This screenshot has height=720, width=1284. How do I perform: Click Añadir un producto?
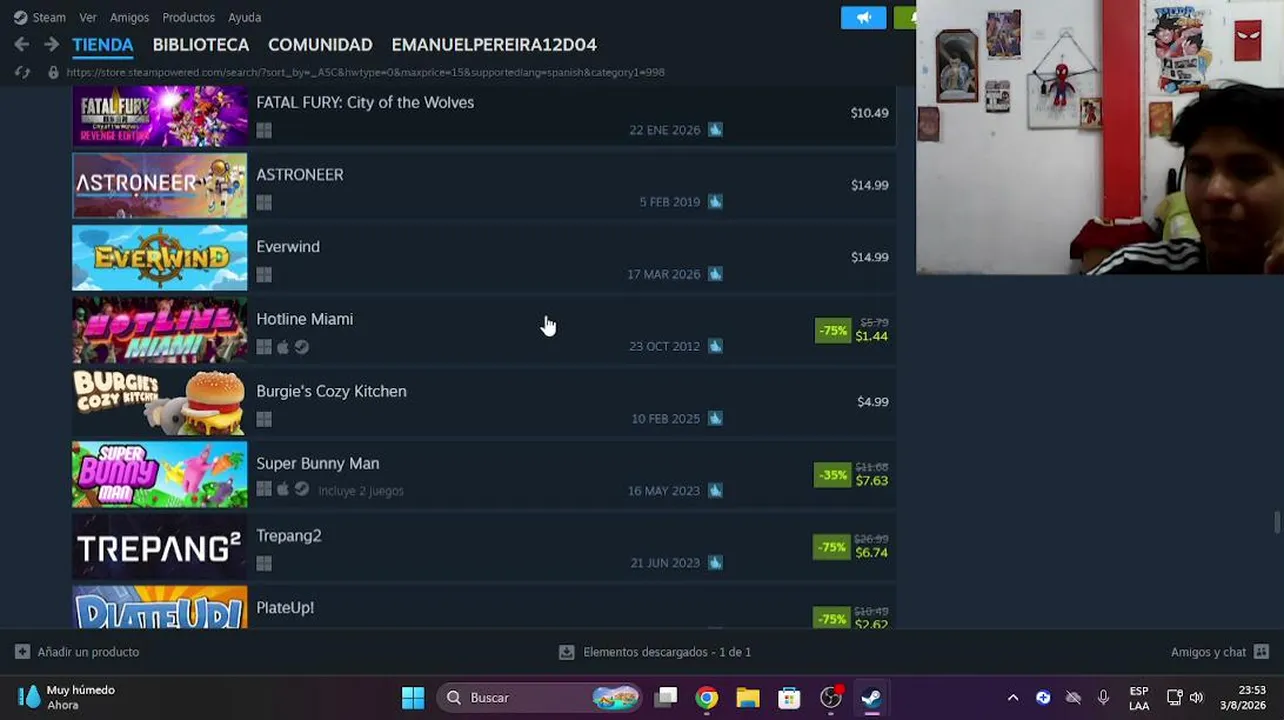[88, 652]
